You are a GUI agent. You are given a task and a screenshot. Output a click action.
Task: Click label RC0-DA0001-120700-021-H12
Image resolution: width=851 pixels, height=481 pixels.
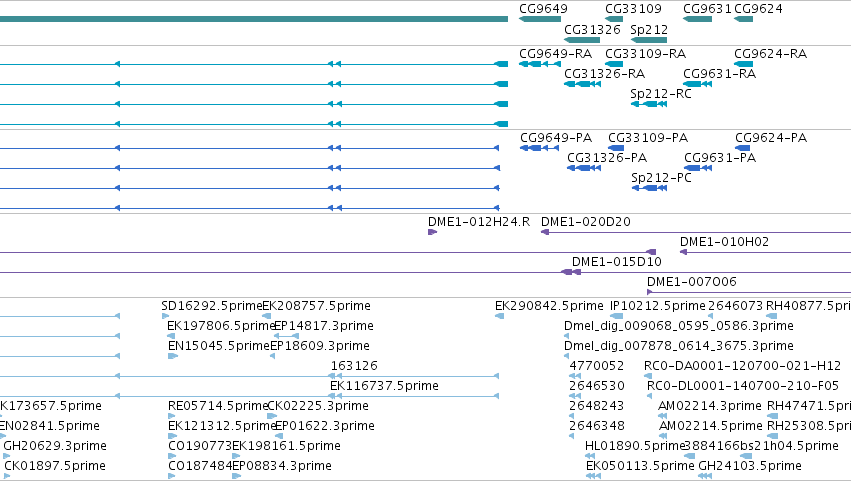pos(742,366)
